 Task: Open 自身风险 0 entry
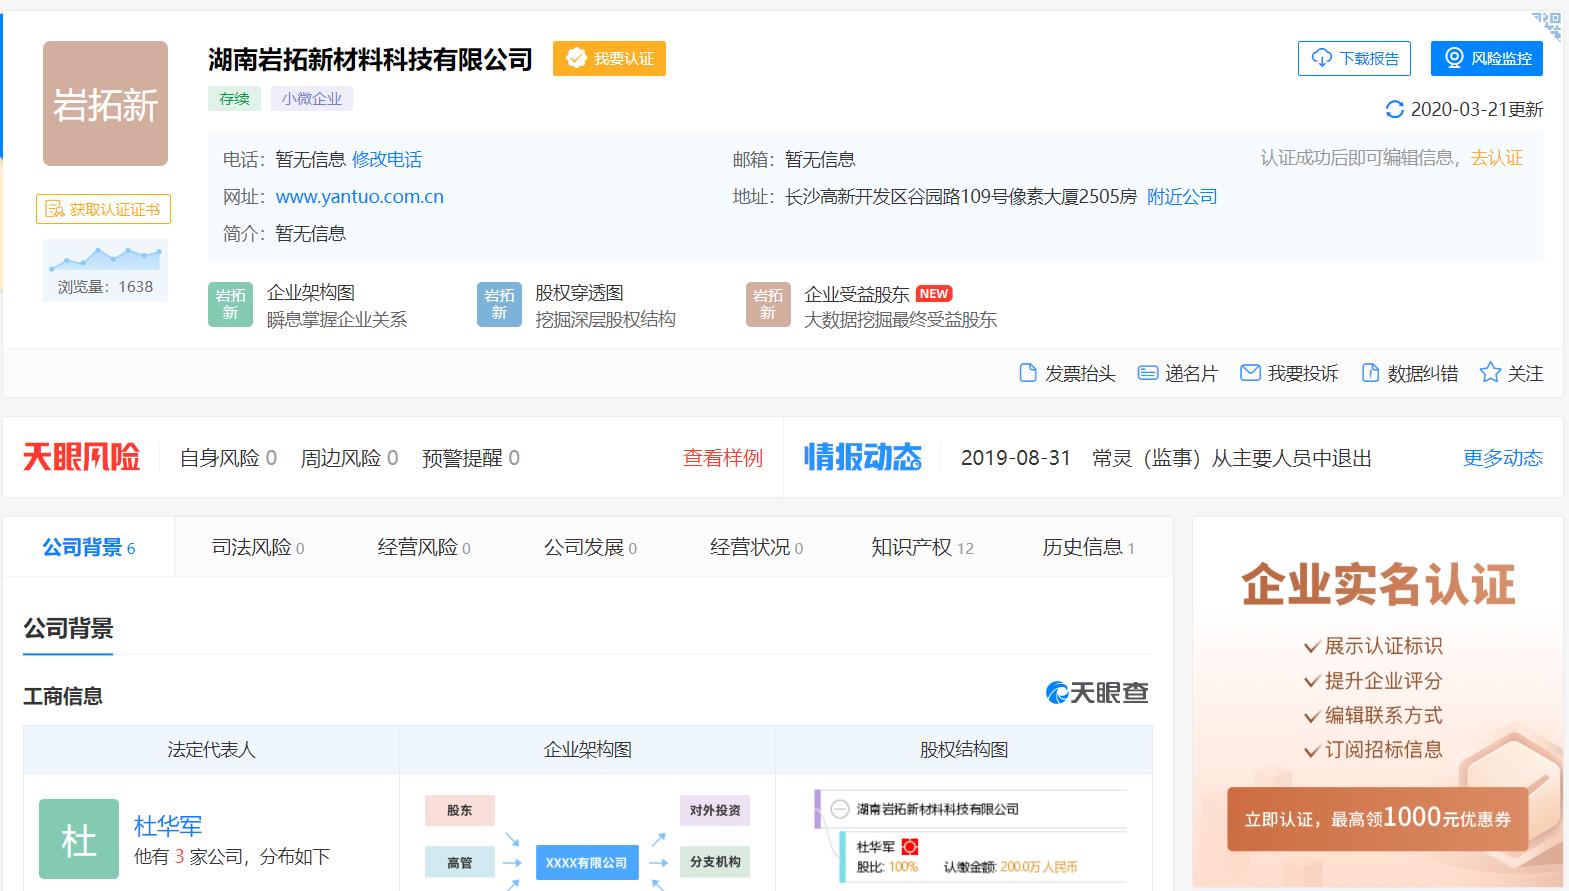(228, 458)
